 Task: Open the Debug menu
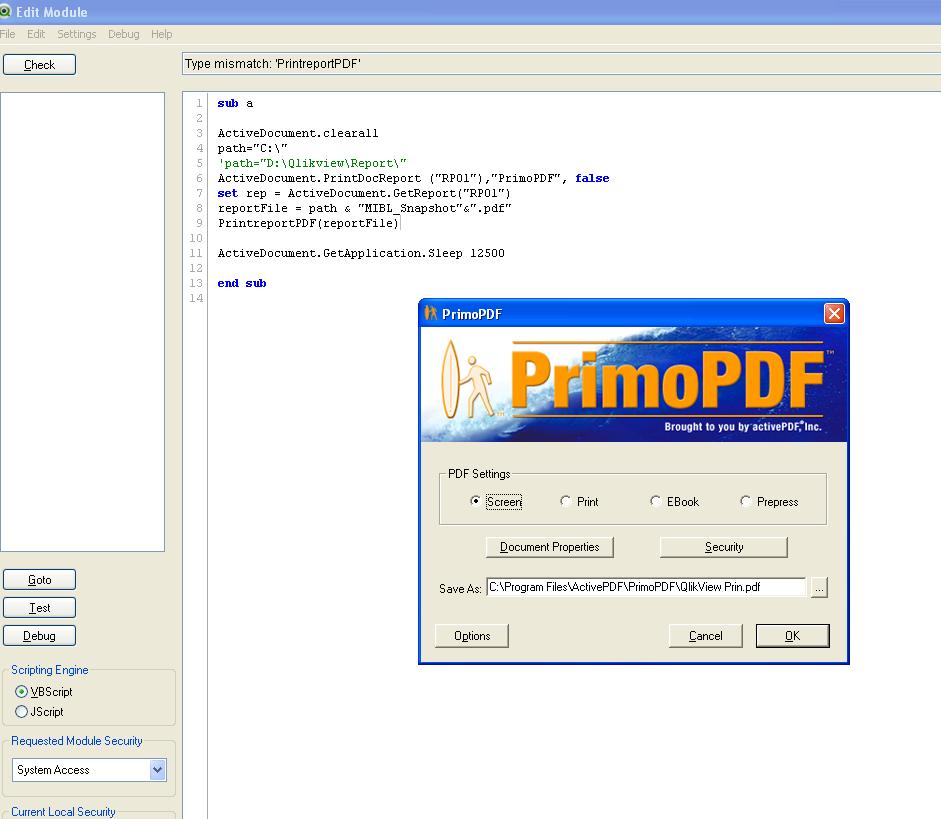(123, 34)
